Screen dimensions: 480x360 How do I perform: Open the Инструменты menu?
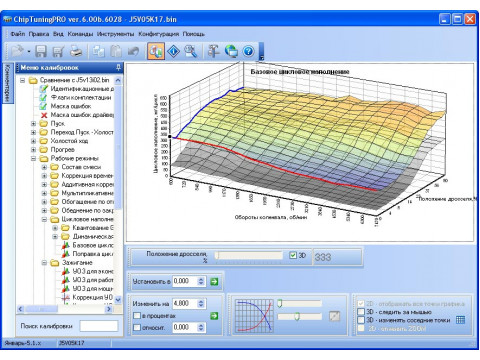point(116,34)
